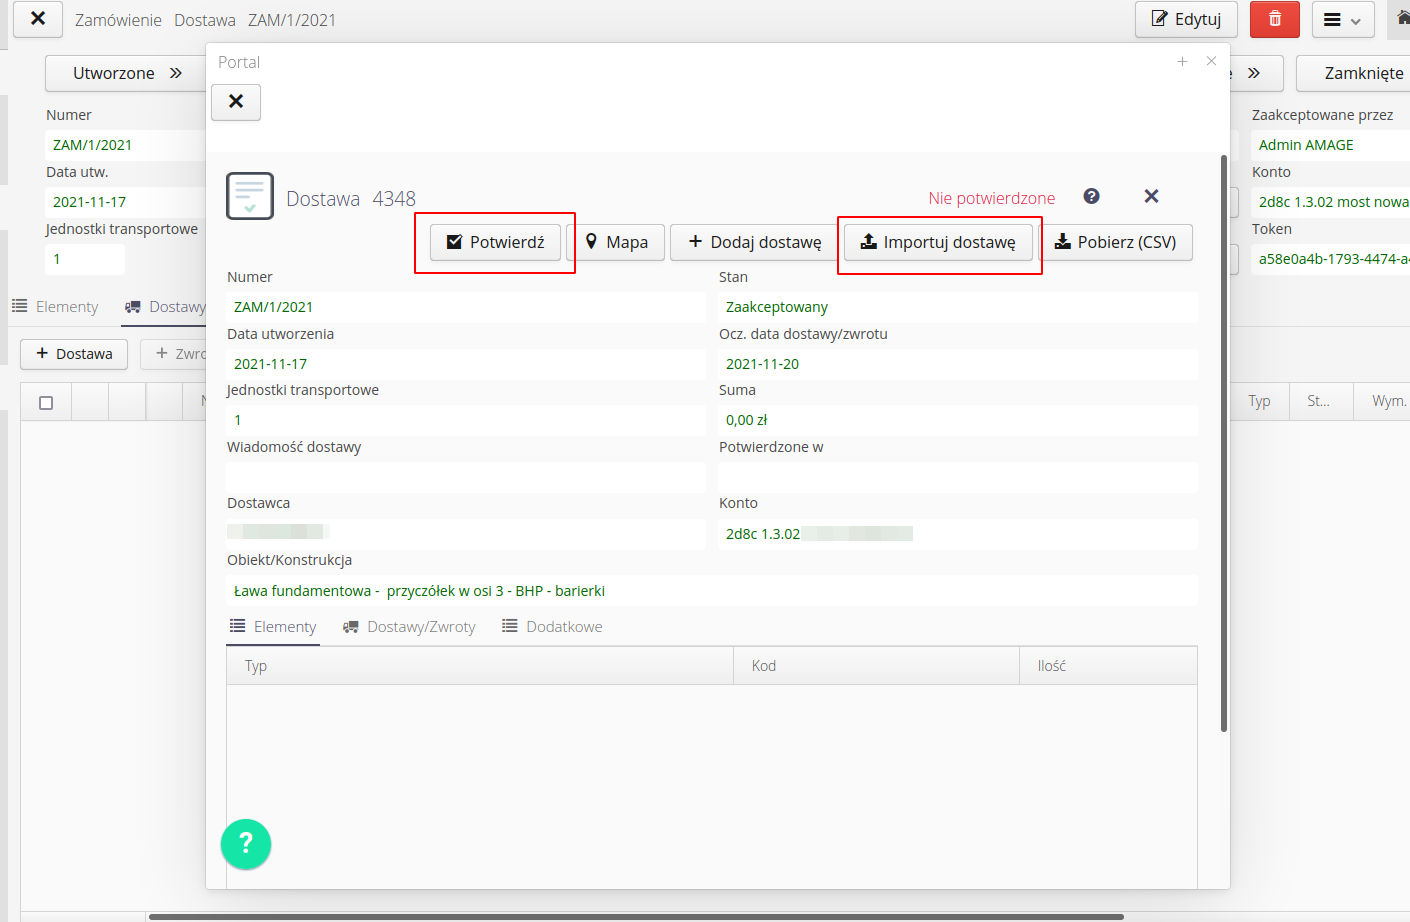
Task: Expand the Utworzone status step
Action: click(x=125, y=73)
